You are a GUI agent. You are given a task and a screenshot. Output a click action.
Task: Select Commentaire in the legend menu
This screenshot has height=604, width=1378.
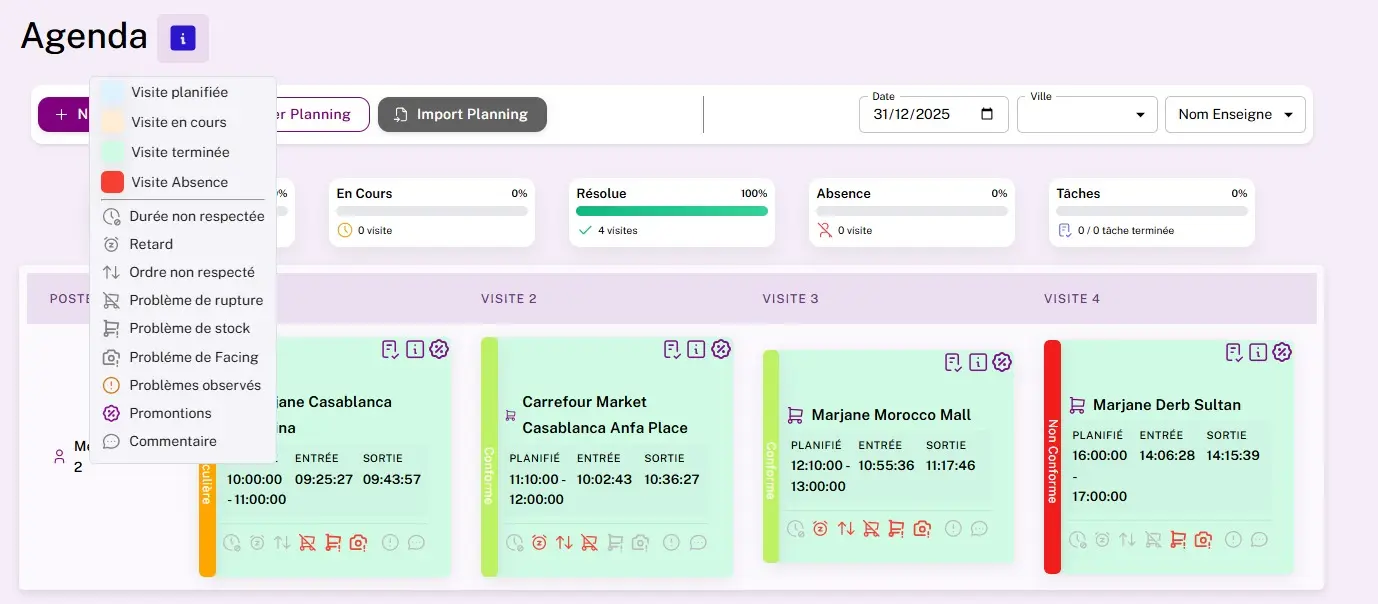173,441
